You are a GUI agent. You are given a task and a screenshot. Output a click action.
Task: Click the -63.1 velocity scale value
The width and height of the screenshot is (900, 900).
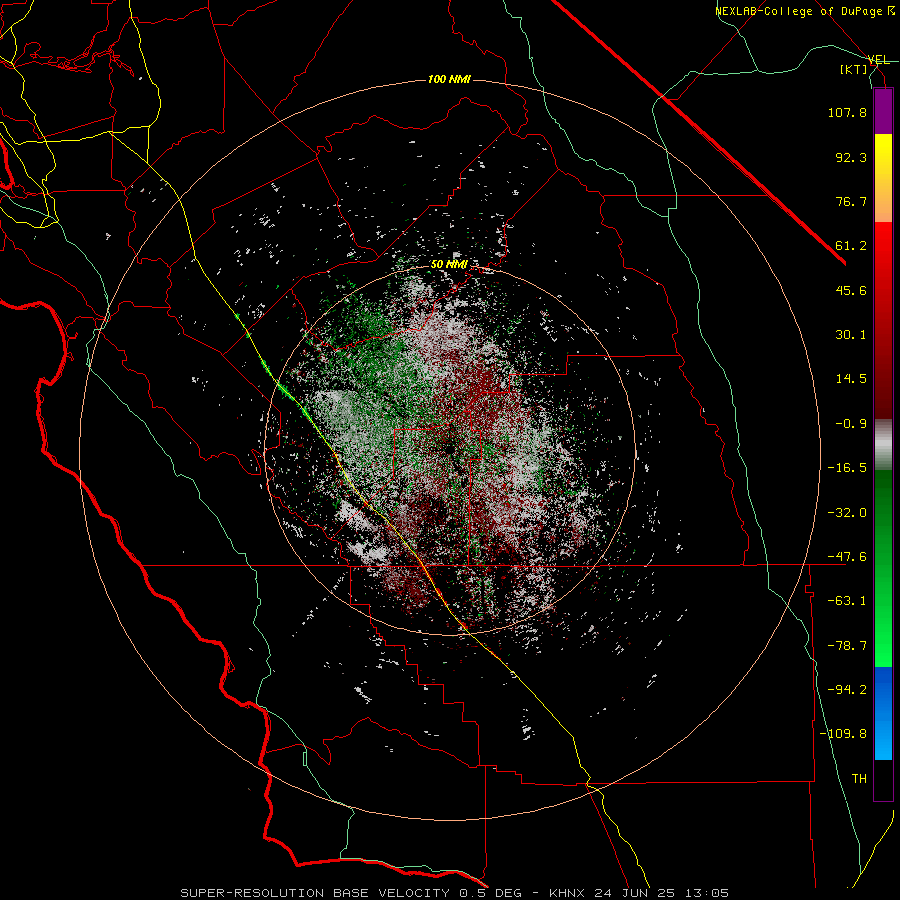[x=847, y=601]
